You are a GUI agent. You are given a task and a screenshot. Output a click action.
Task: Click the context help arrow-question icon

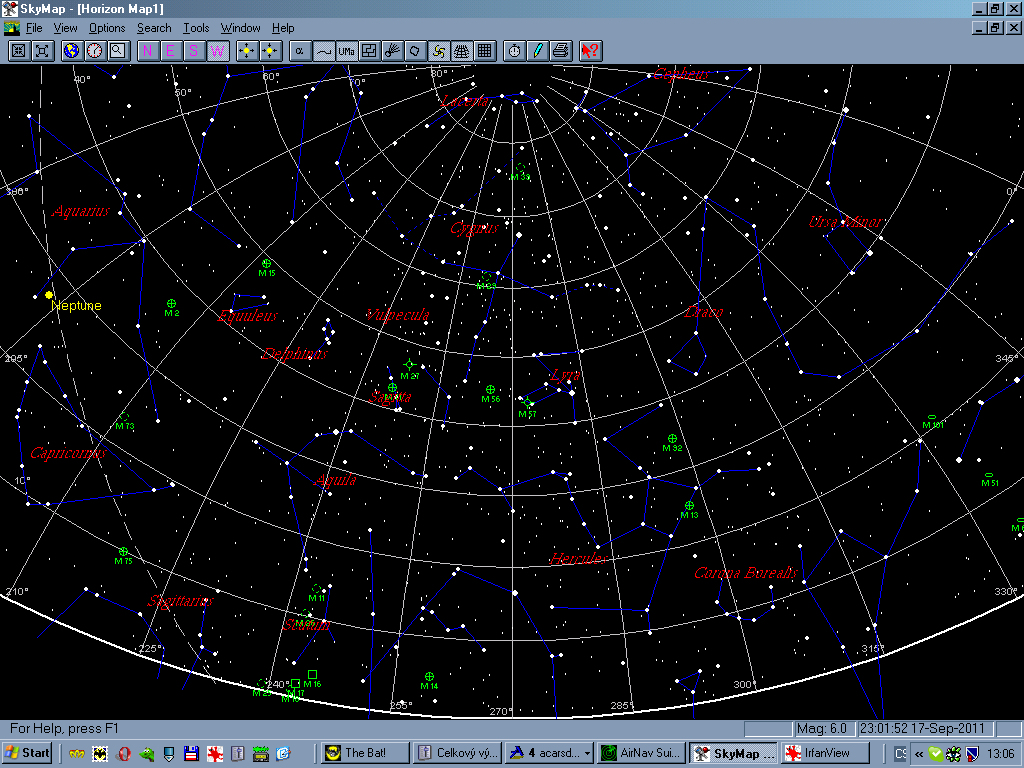pos(590,51)
